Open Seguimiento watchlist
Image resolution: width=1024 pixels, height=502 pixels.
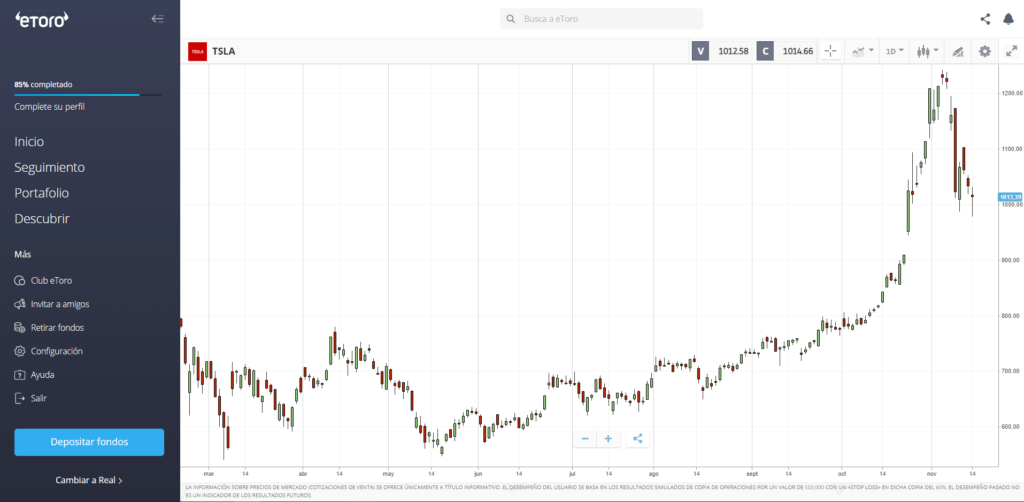point(50,168)
